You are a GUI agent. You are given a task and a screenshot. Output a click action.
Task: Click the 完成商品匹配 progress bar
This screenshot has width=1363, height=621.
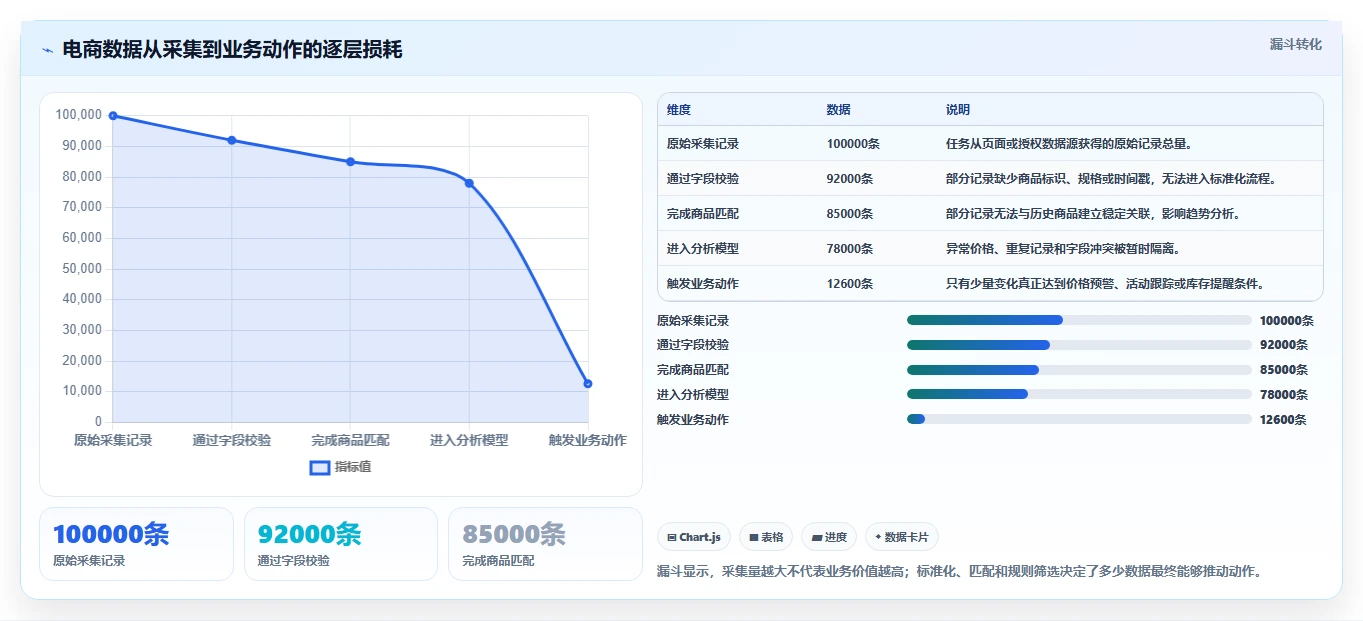pos(1079,370)
